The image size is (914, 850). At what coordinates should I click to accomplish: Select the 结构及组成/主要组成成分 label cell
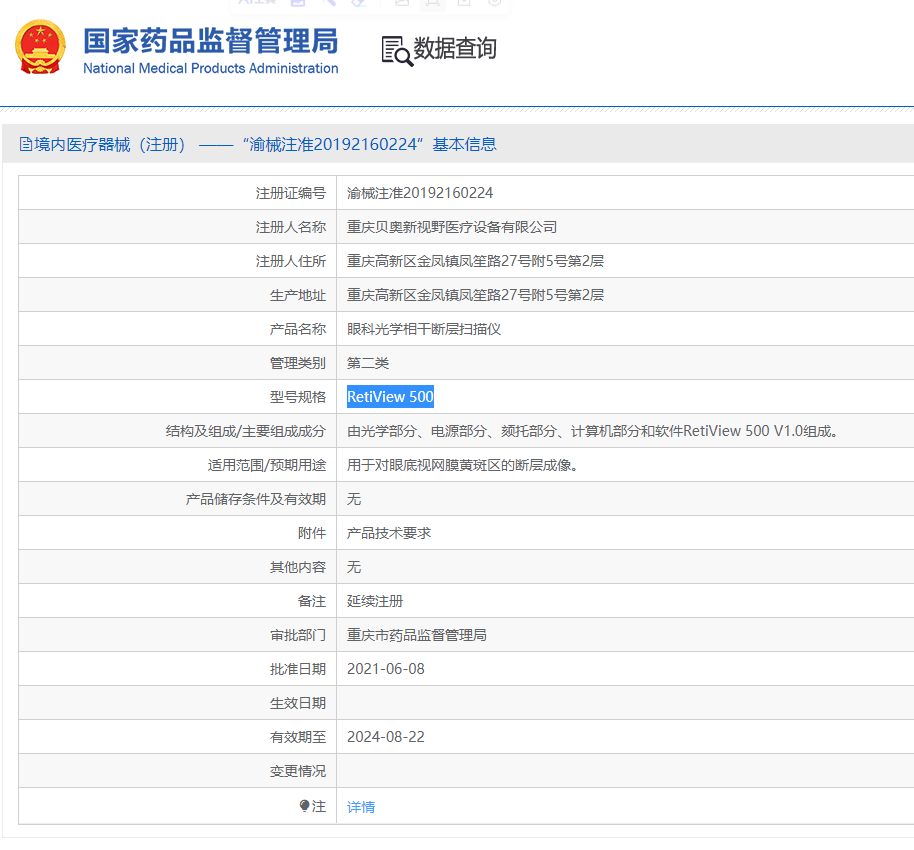[x=177, y=431]
